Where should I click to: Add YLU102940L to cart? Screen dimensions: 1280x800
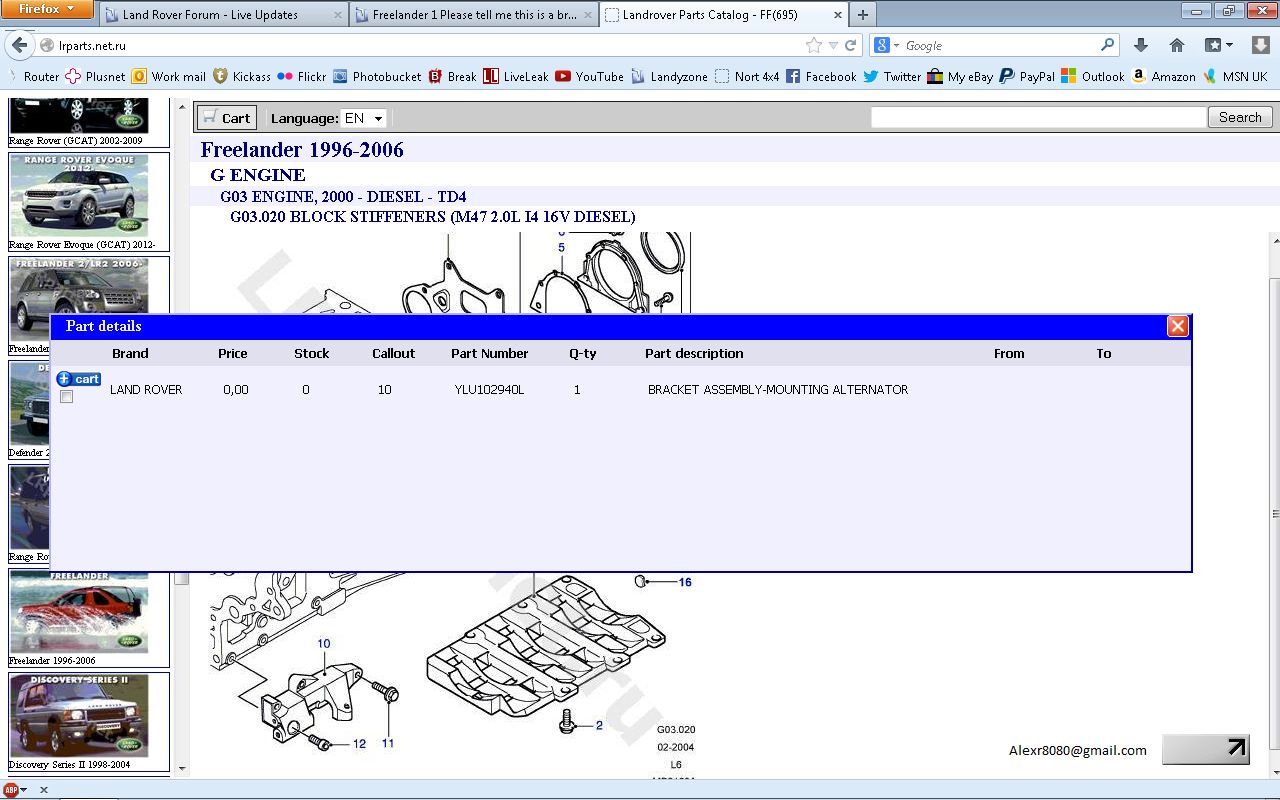pyautogui.click(x=79, y=379)
